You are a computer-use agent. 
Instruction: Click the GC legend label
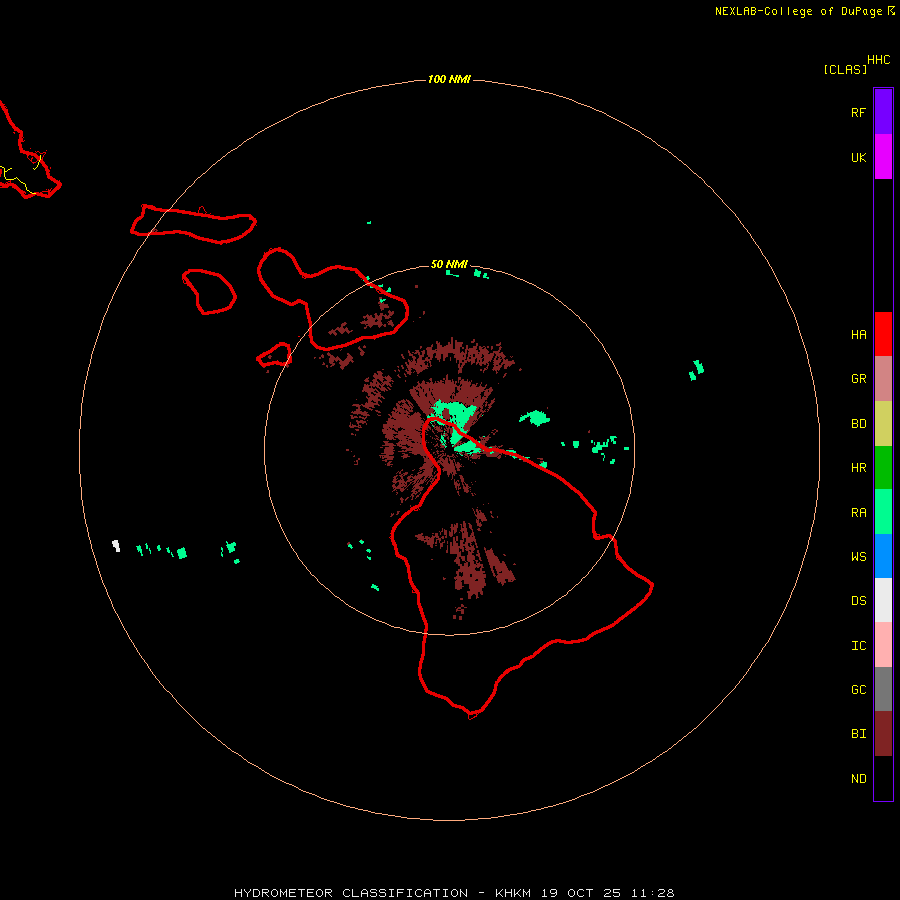[x=858, y=690]
